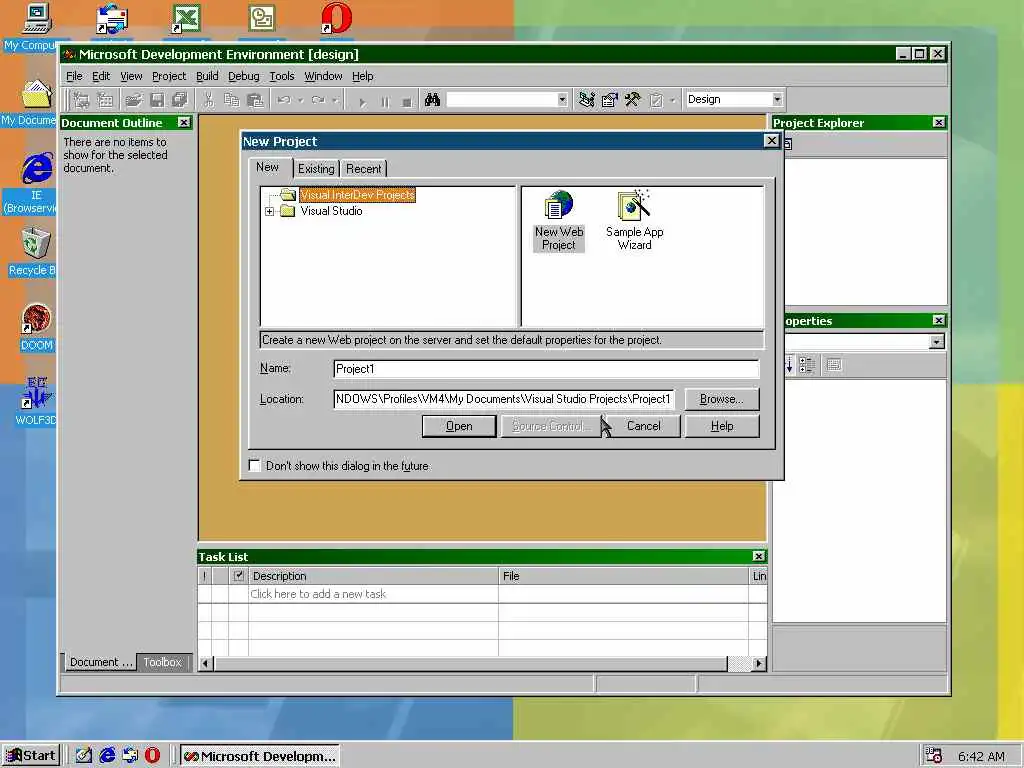Screen dimensions: 1024x768
Task: Select Visual InterDev Projects tree item
Action: (357, 195)
